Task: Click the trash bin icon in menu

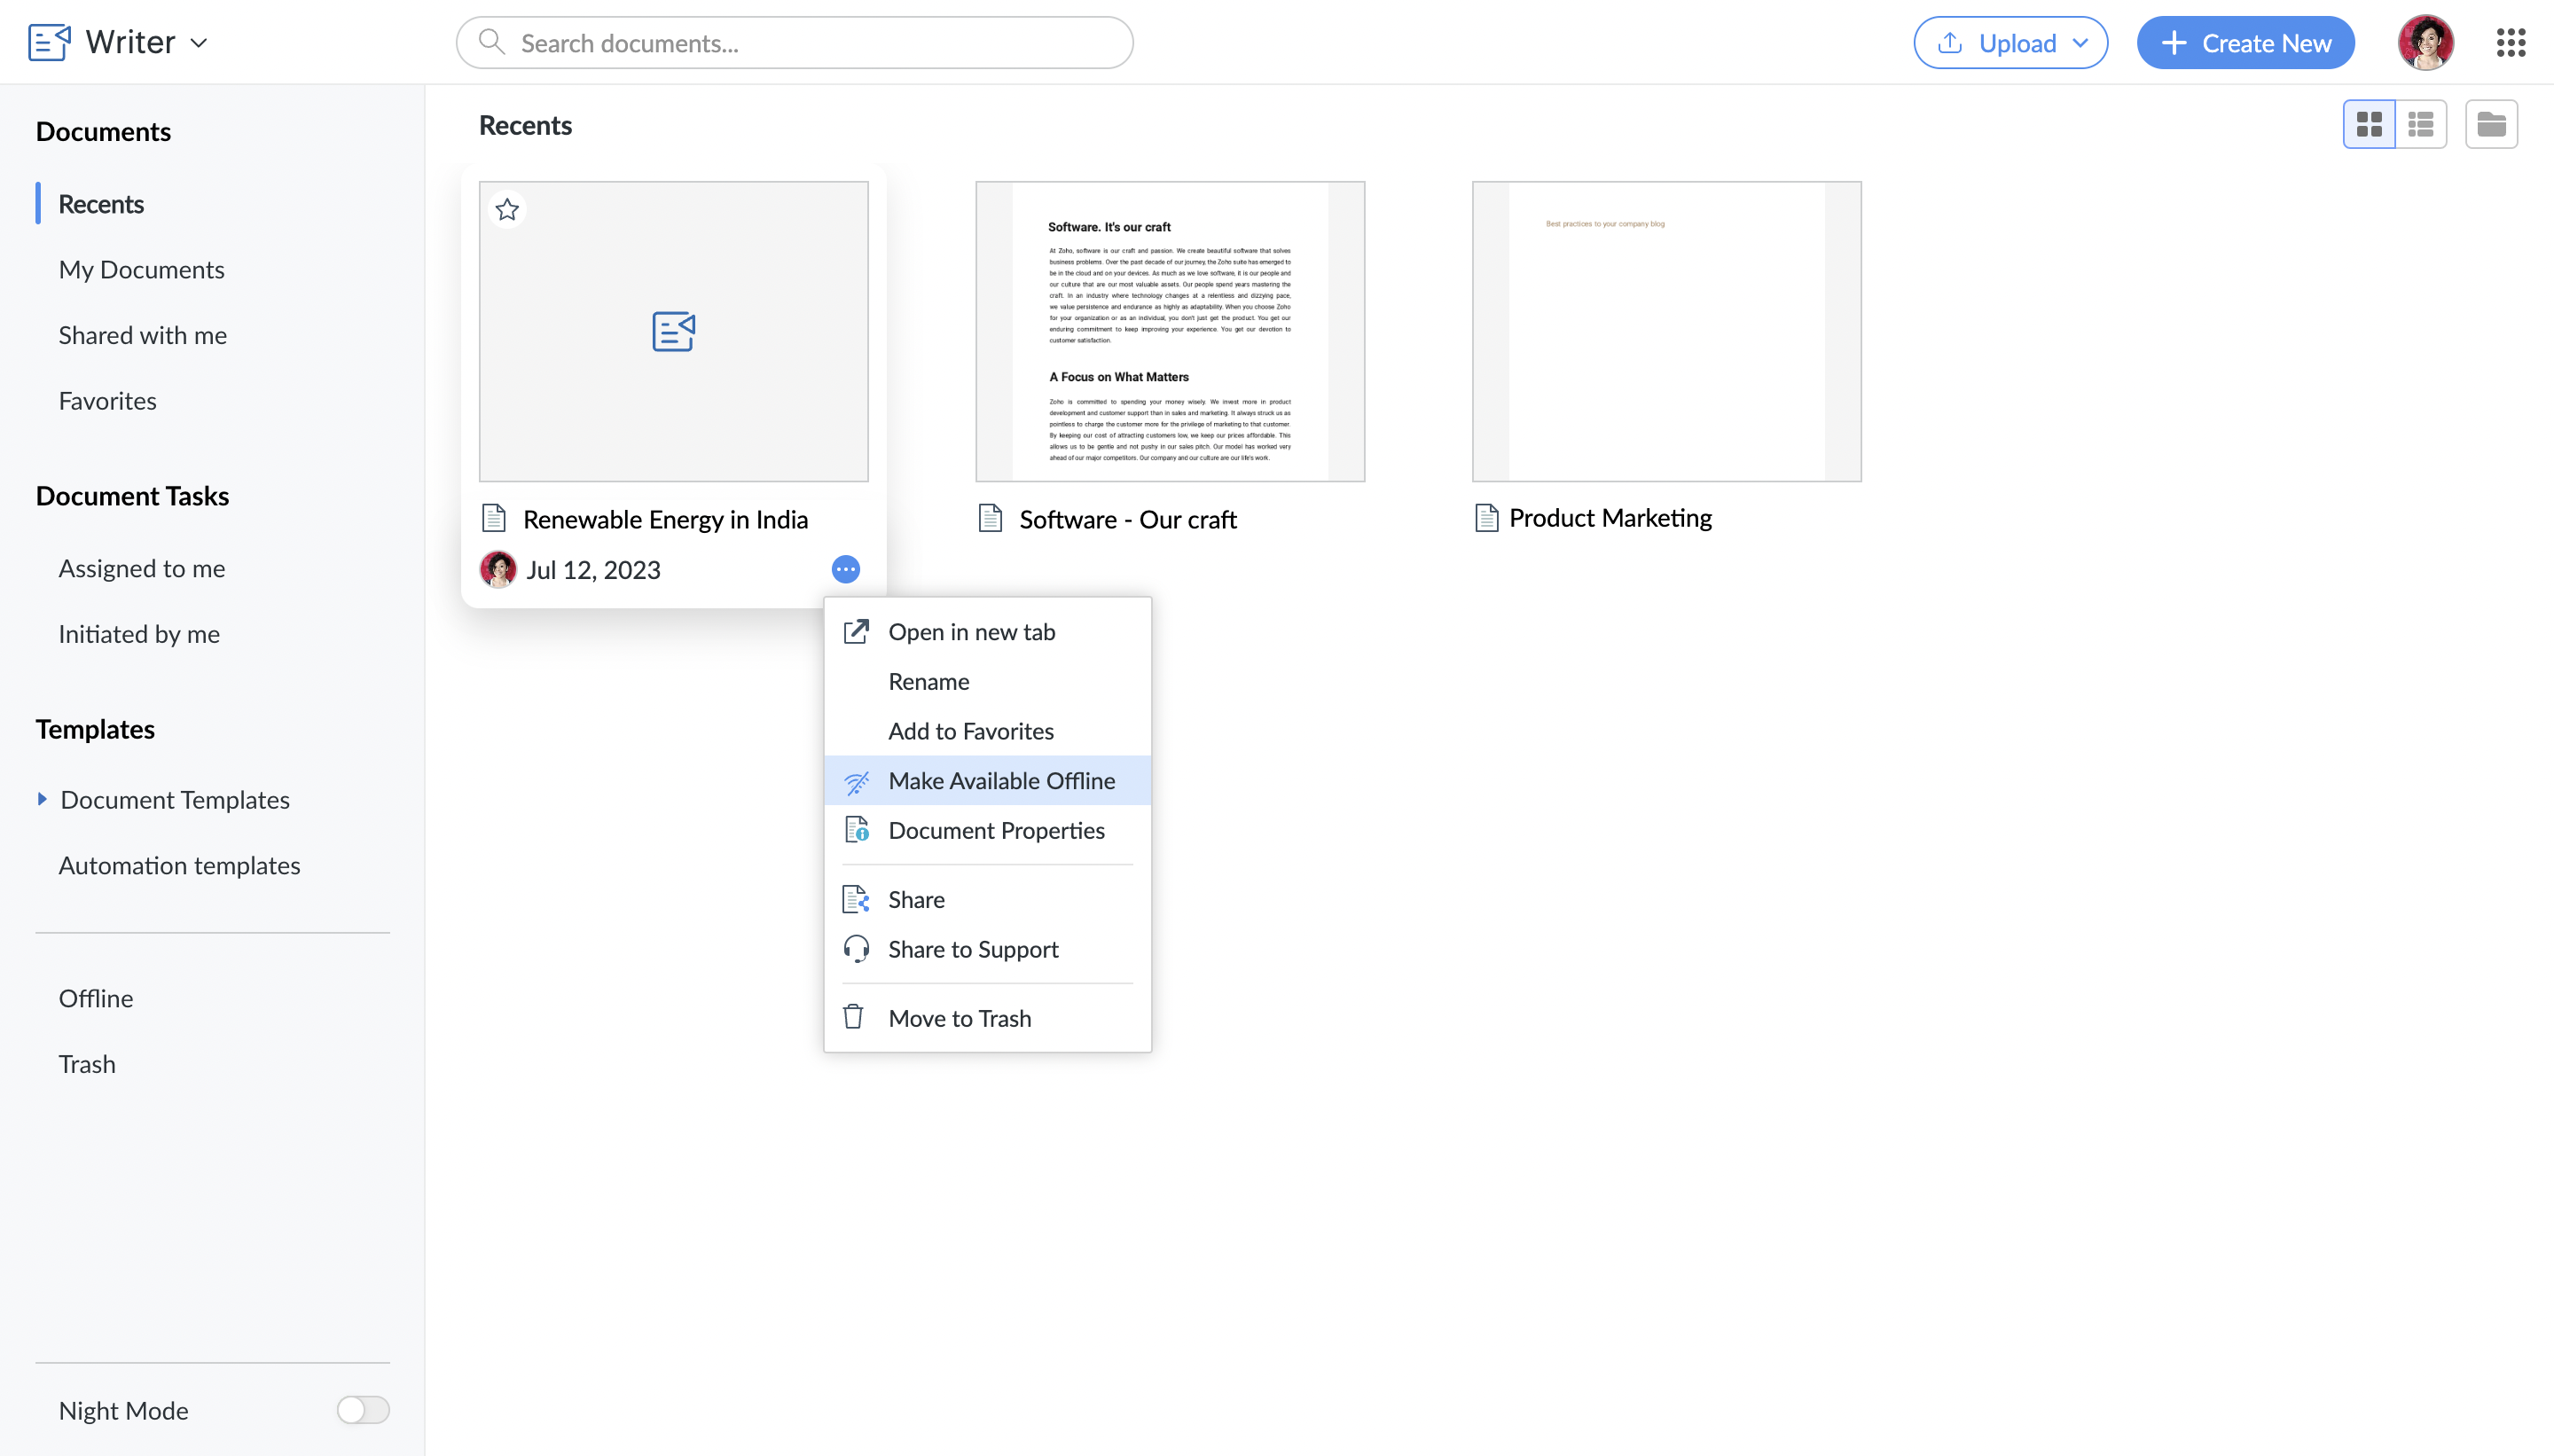Action: coord(853,1017)
